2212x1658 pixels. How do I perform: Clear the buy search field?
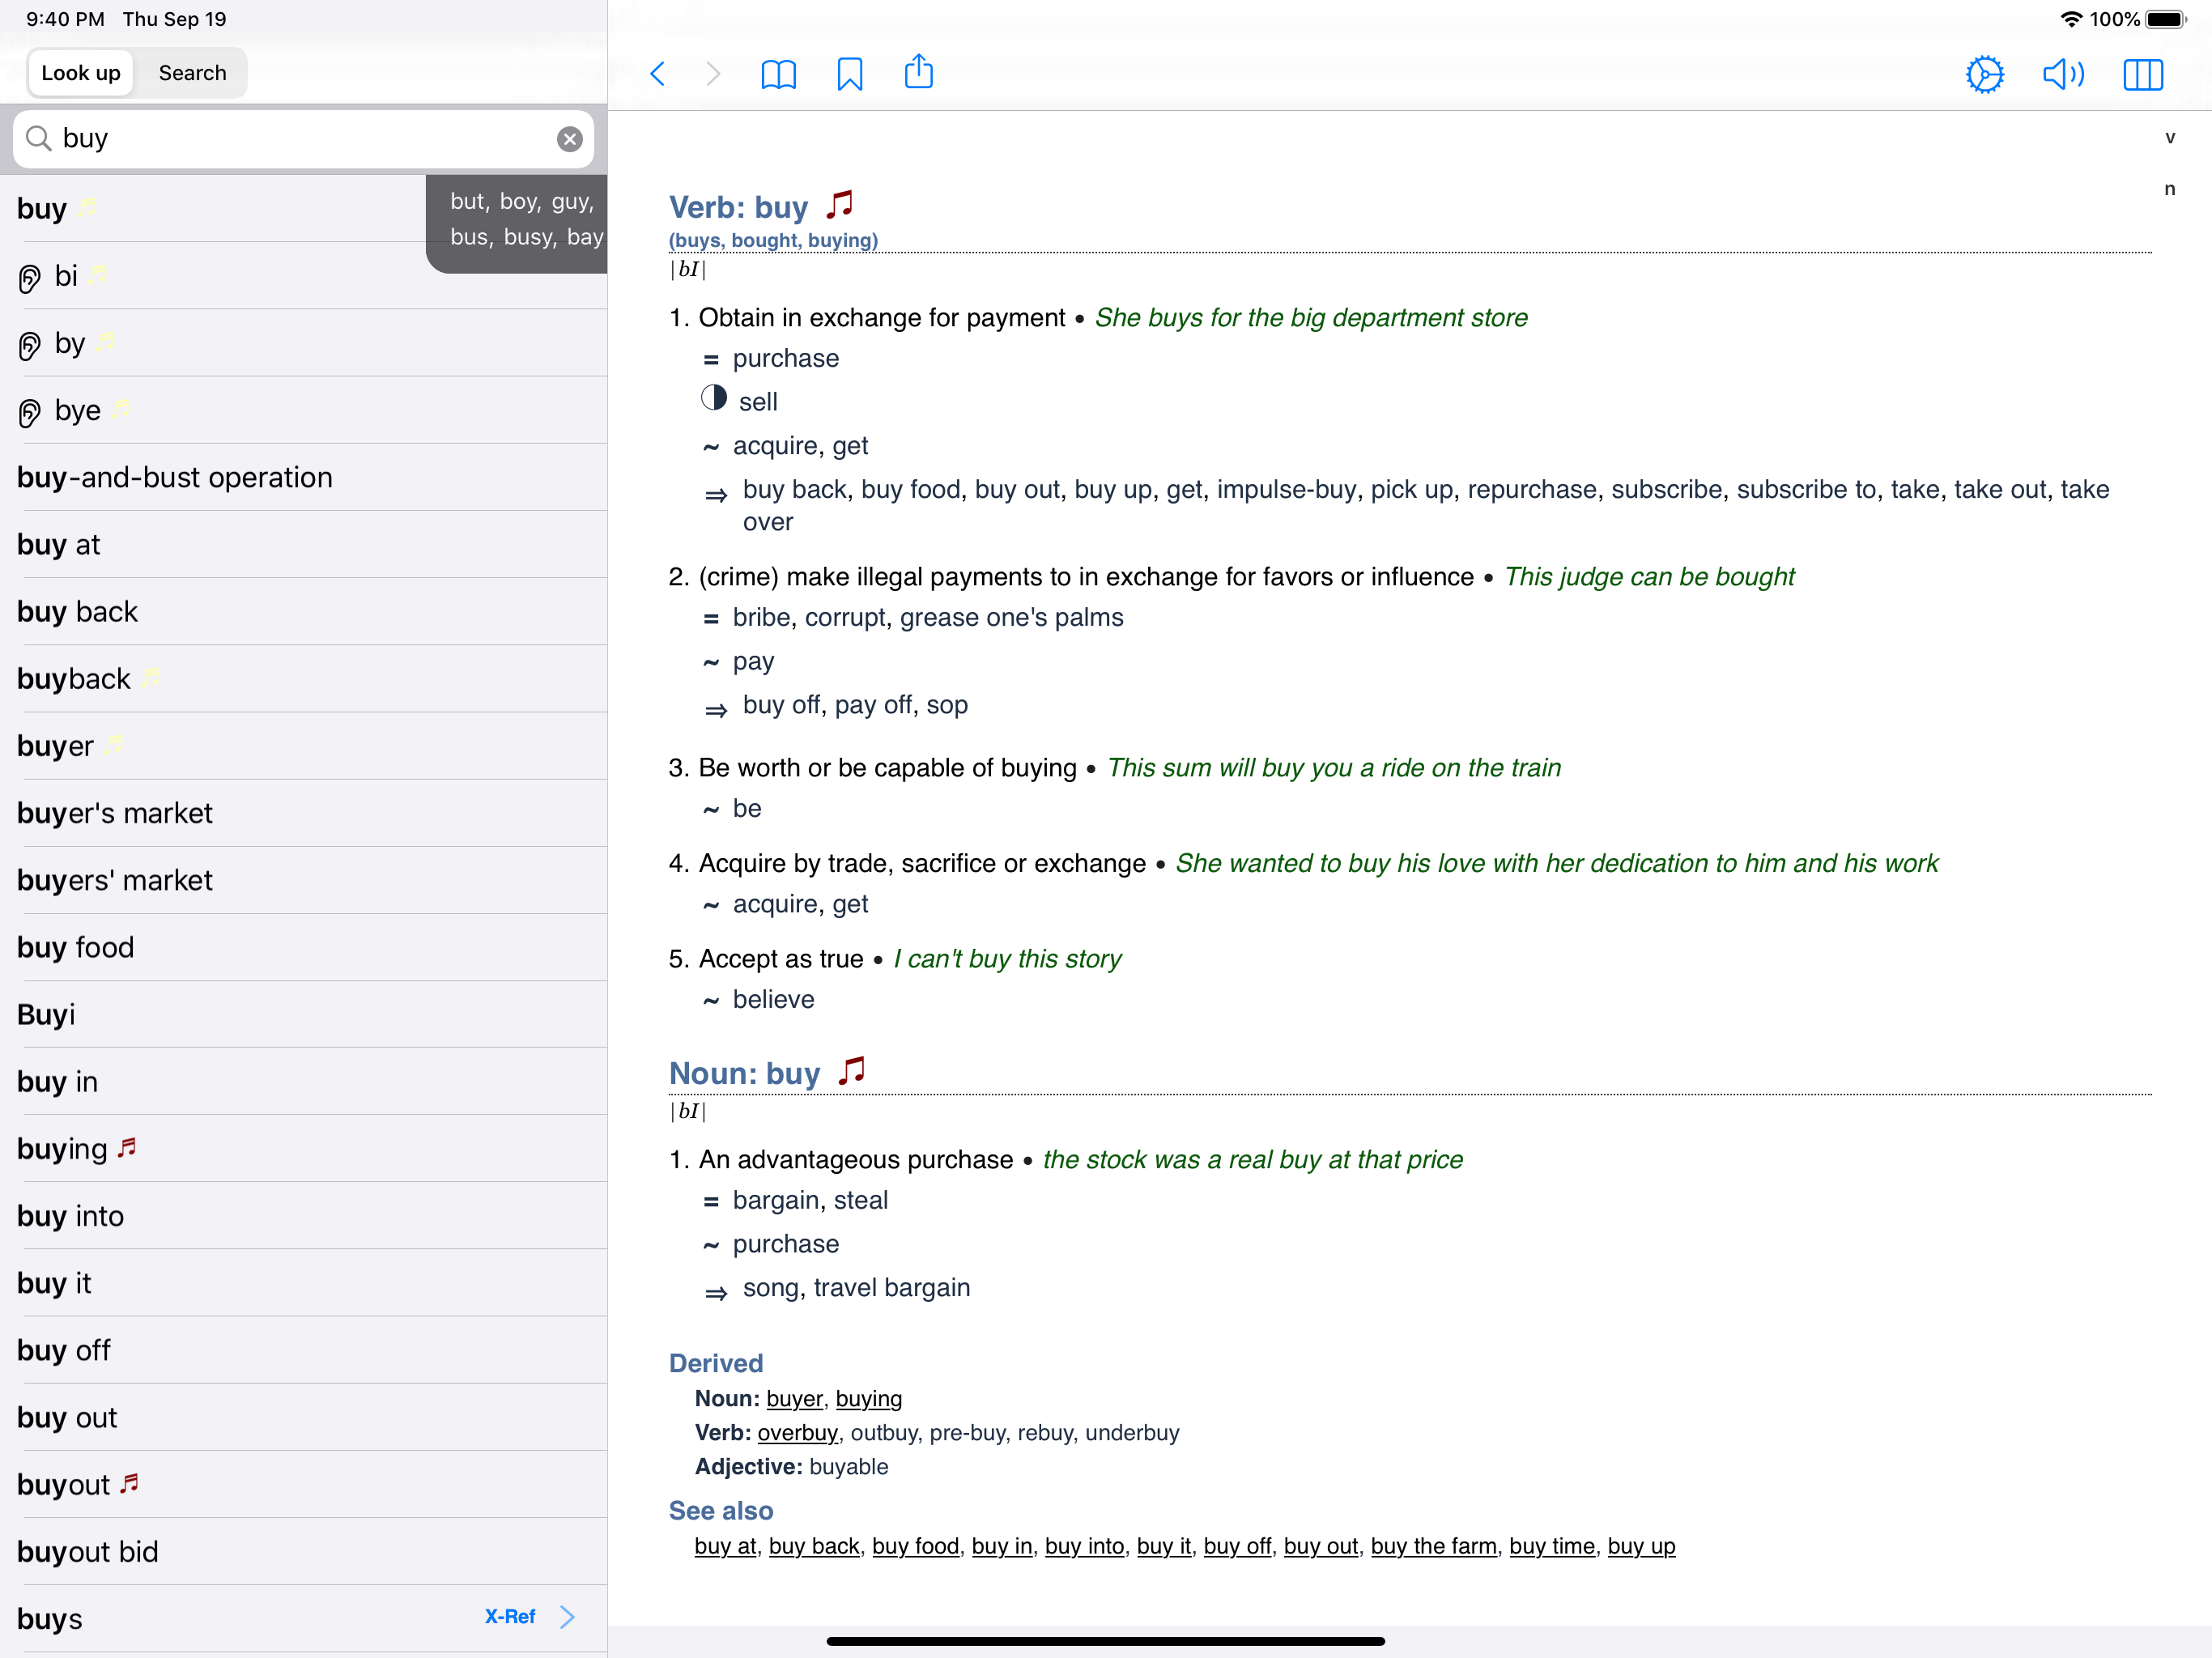click(x=569, y=139)
